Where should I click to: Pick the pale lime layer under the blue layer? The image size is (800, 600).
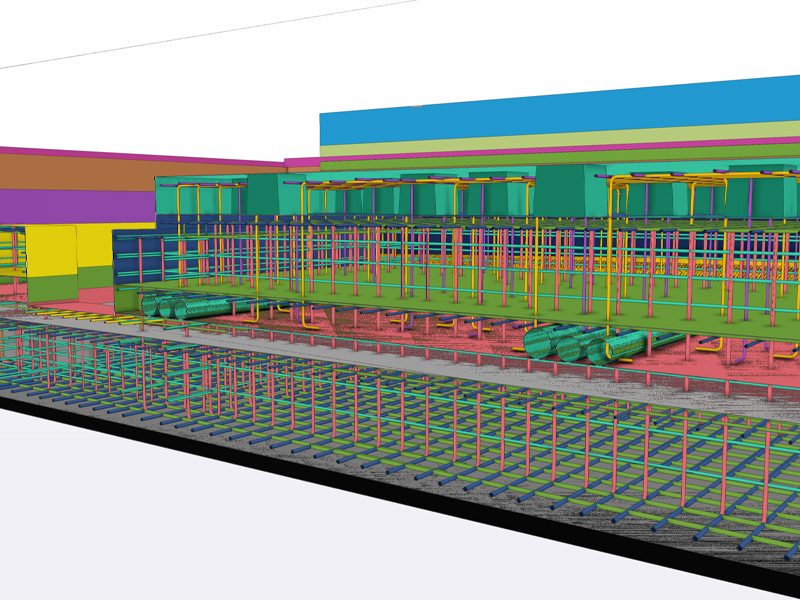[559, 140]
